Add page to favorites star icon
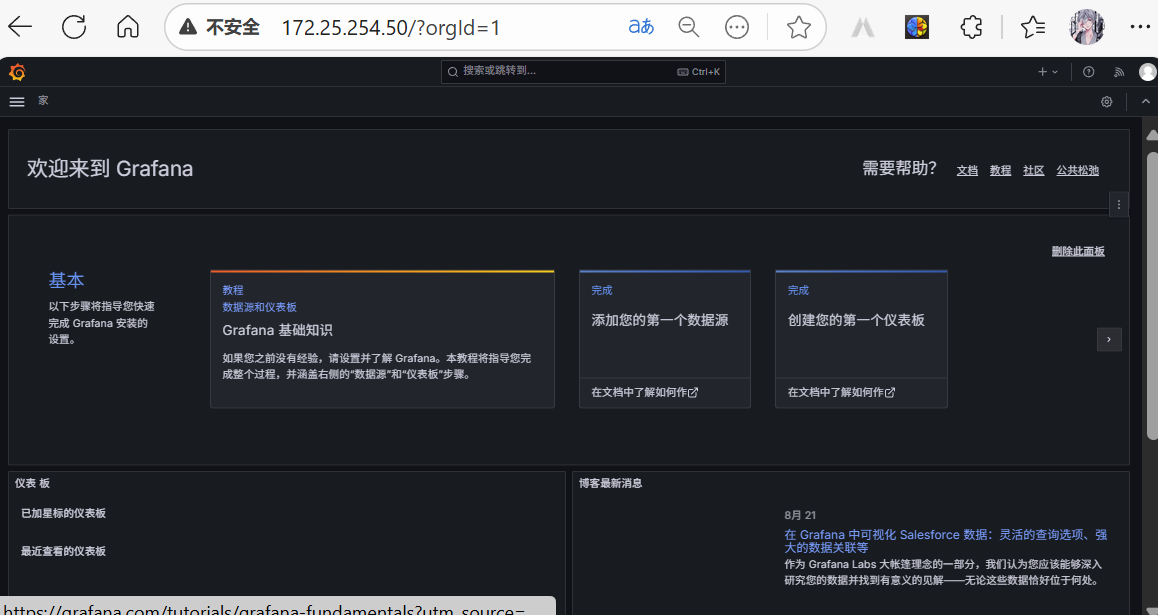The width and height of the screenshot is (1158, 615). (798, 27)
